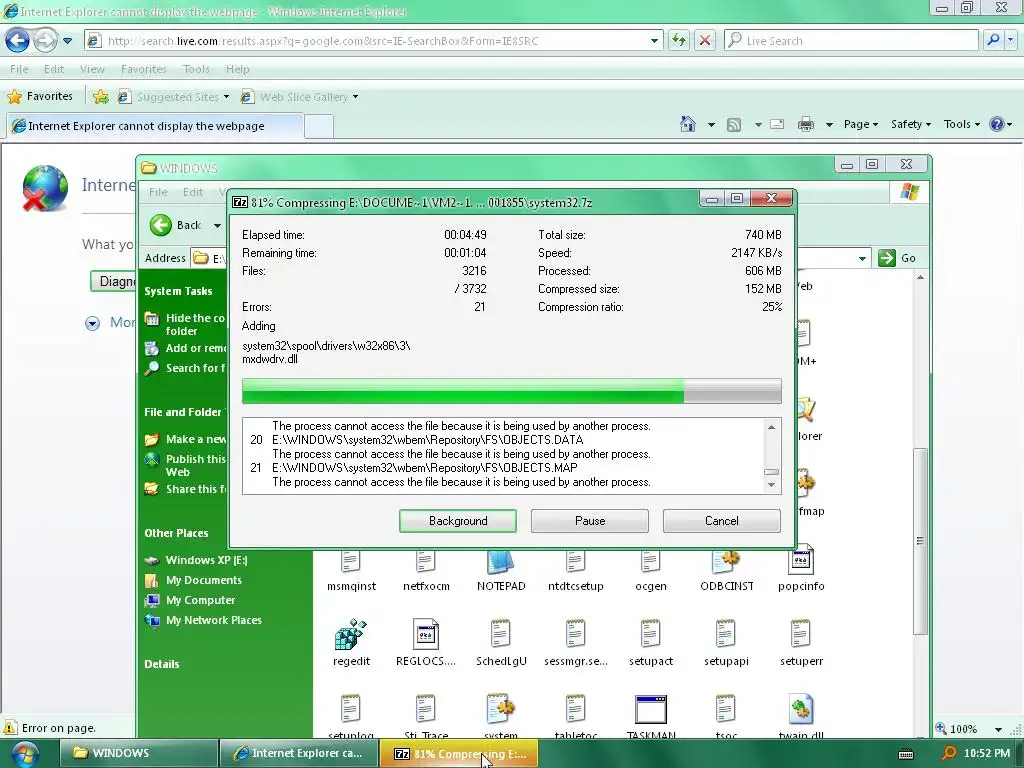
Task: Select the SchedLgU file icon
Action: (x=501, y=643)
